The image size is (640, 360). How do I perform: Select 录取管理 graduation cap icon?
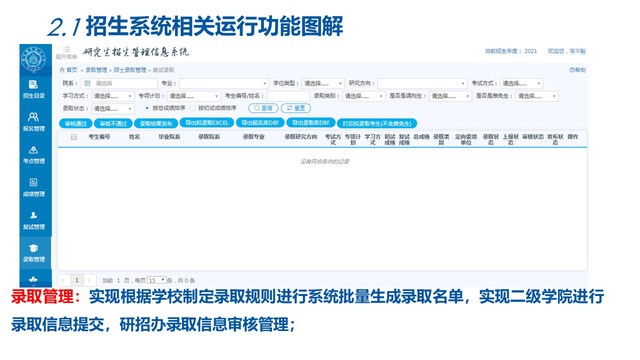point(33,248)
